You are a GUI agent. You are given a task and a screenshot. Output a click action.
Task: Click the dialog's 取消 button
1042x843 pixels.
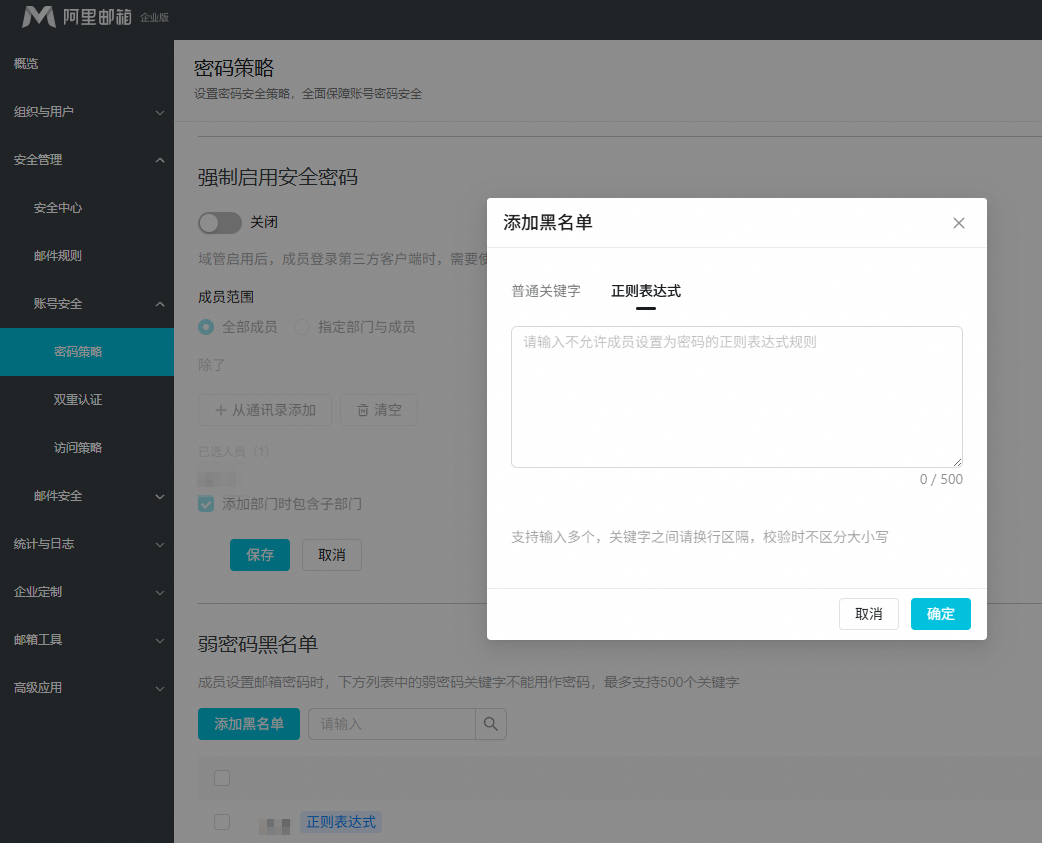[x=869, y=614]
